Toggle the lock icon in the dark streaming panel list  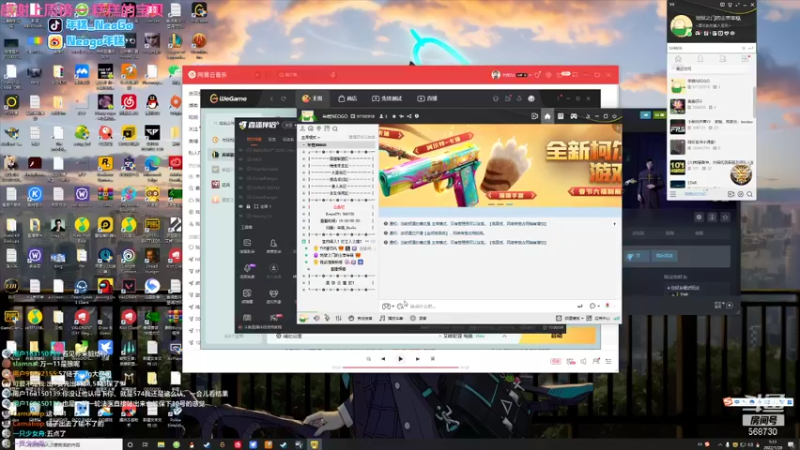point(248,207)
